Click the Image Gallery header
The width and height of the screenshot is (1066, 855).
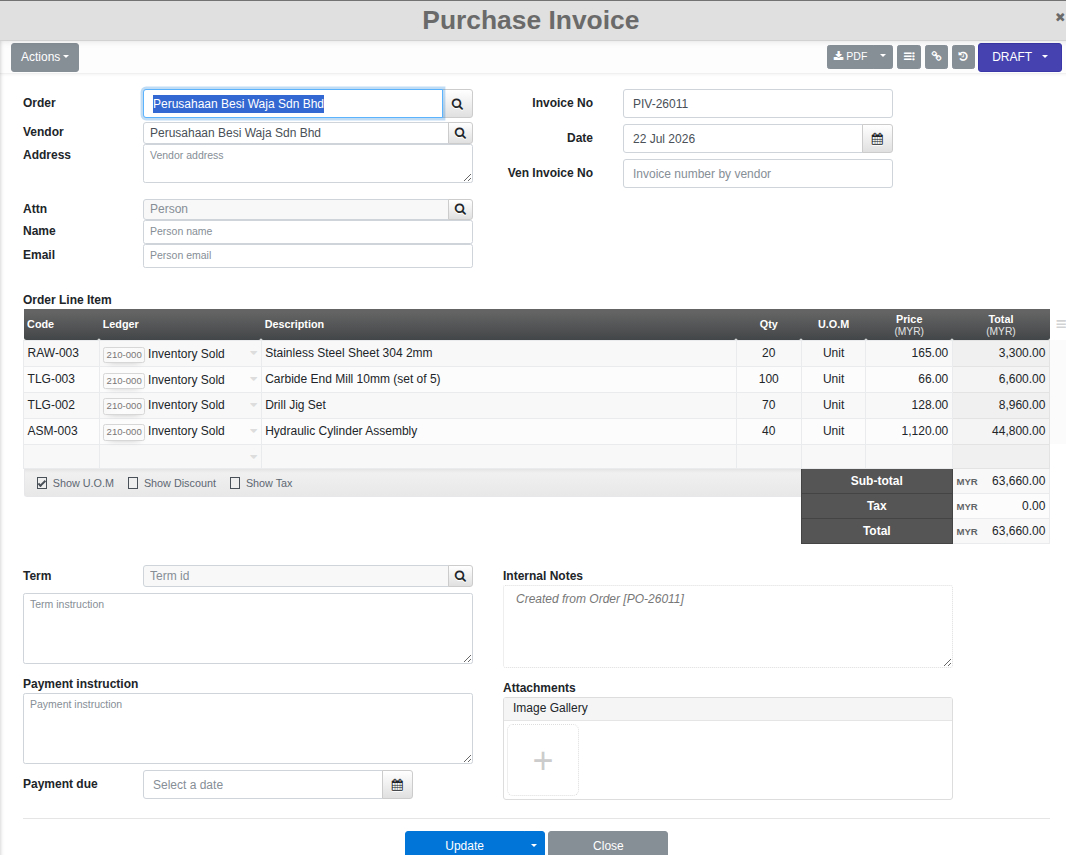[x=727, y=709]
